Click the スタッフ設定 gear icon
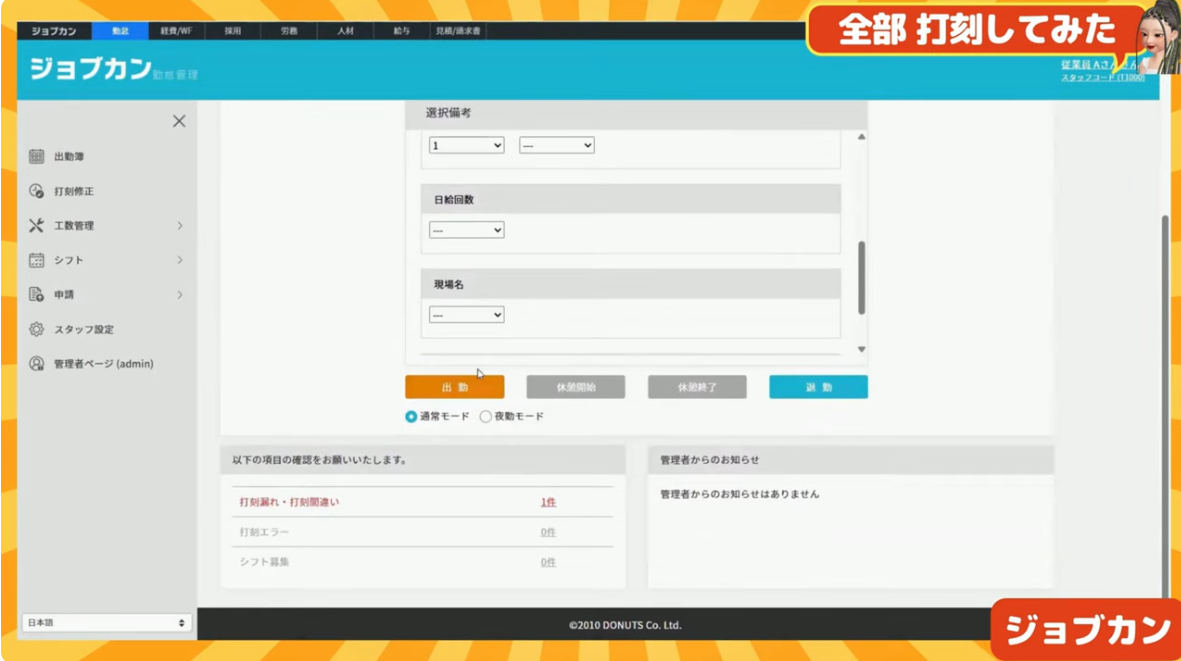The image size is (1181, 661). (x=36, y=329)
